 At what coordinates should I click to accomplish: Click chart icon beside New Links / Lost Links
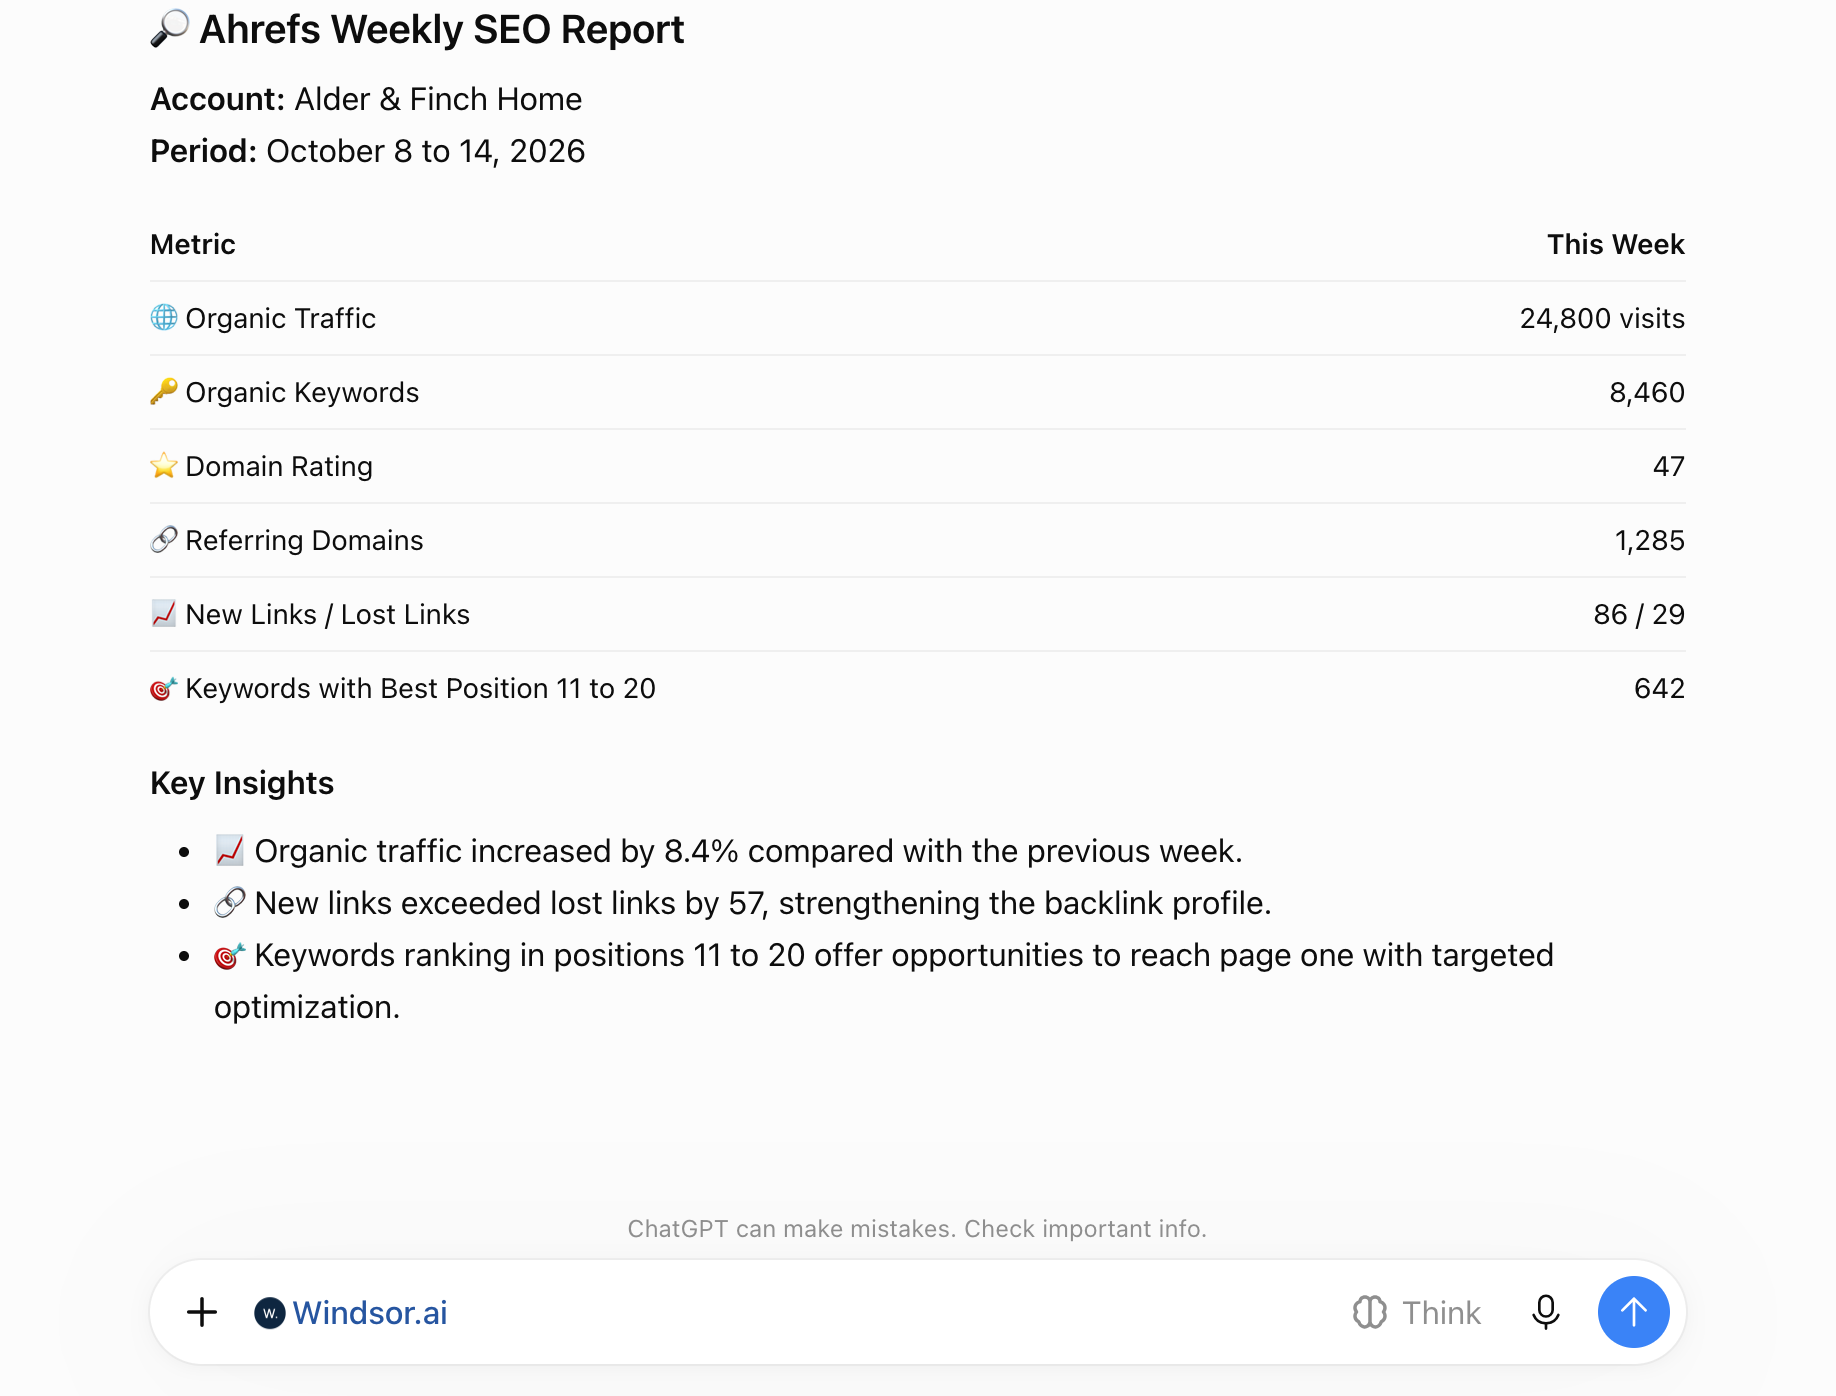pos(164,614)
